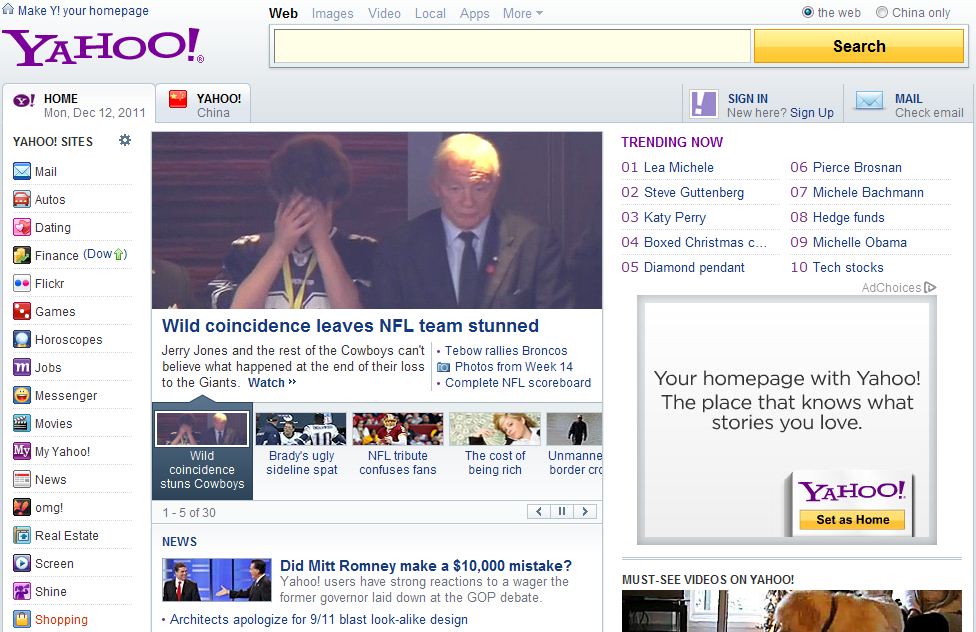Screen dimensions: 976x632
Task: Switch to Local search tab
Action: pos(430,13)
